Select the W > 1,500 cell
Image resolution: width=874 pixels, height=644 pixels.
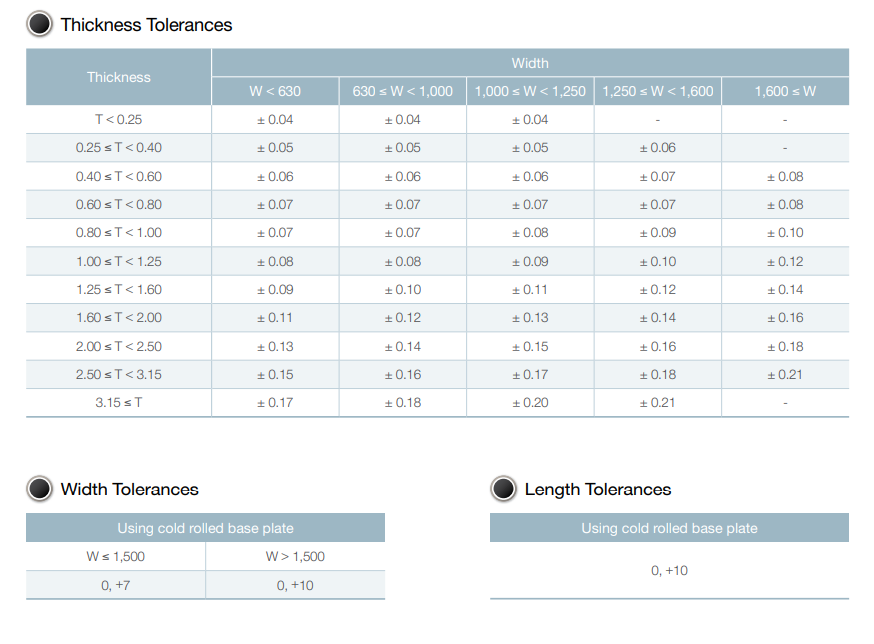click(295, 556)
